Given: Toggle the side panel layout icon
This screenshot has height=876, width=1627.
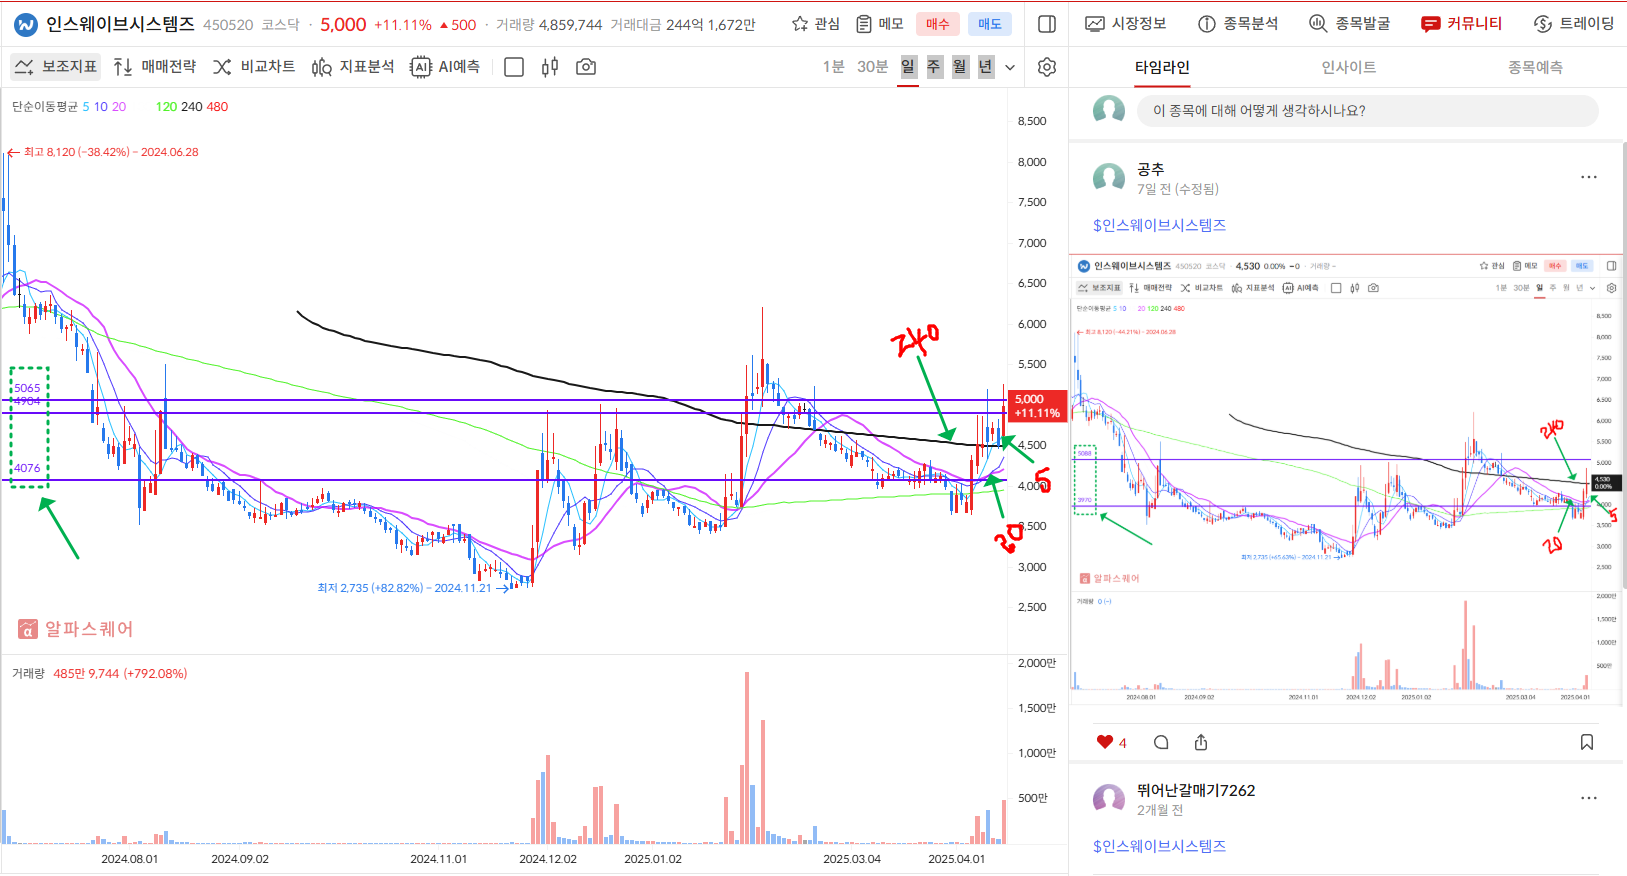Looking at the screenshot, I should click(x=1047, y=24).
